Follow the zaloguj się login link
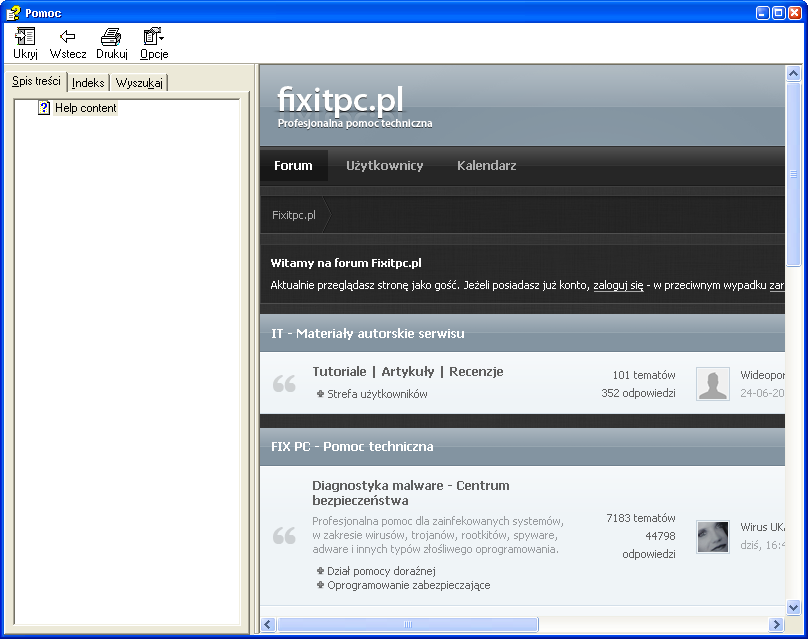This screenshot has height=639, width=808. pos(618,285)
